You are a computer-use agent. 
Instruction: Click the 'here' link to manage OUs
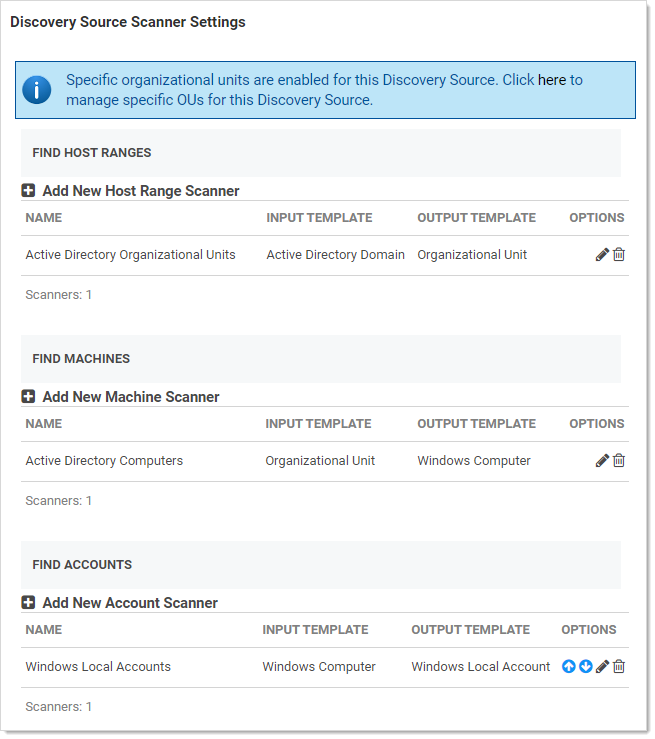coord(552,80)
